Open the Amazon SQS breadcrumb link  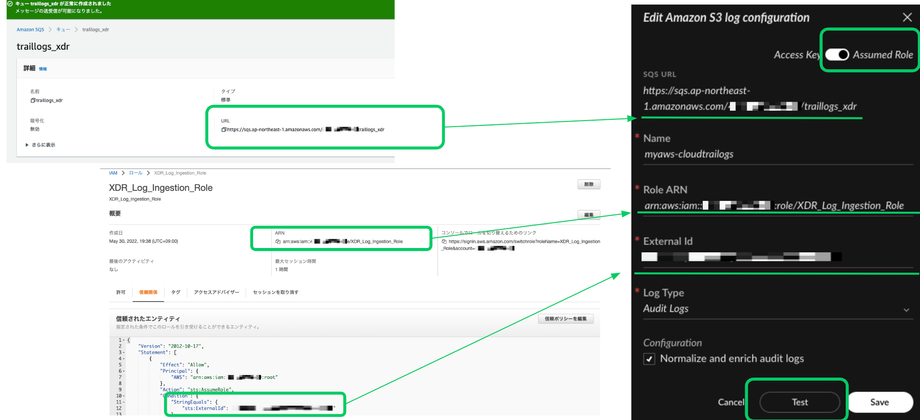[30, 29]
